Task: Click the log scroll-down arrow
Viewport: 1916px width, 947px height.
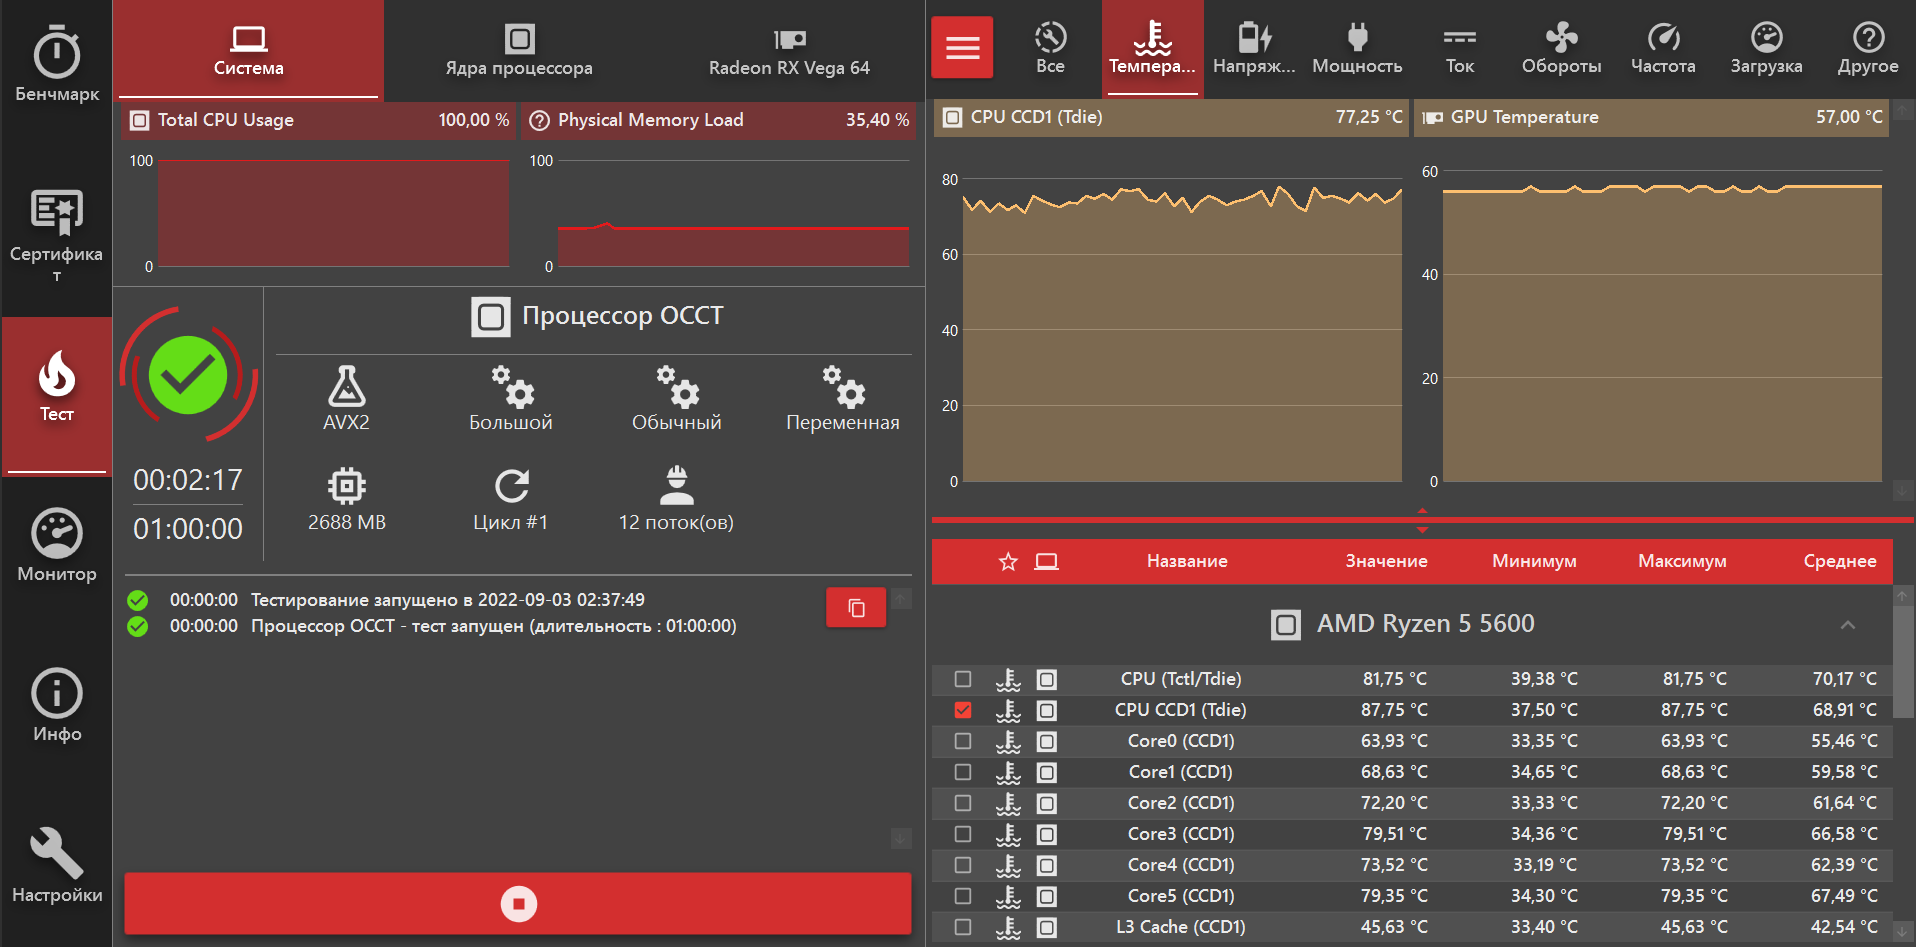Action: (x=901, y=838)
